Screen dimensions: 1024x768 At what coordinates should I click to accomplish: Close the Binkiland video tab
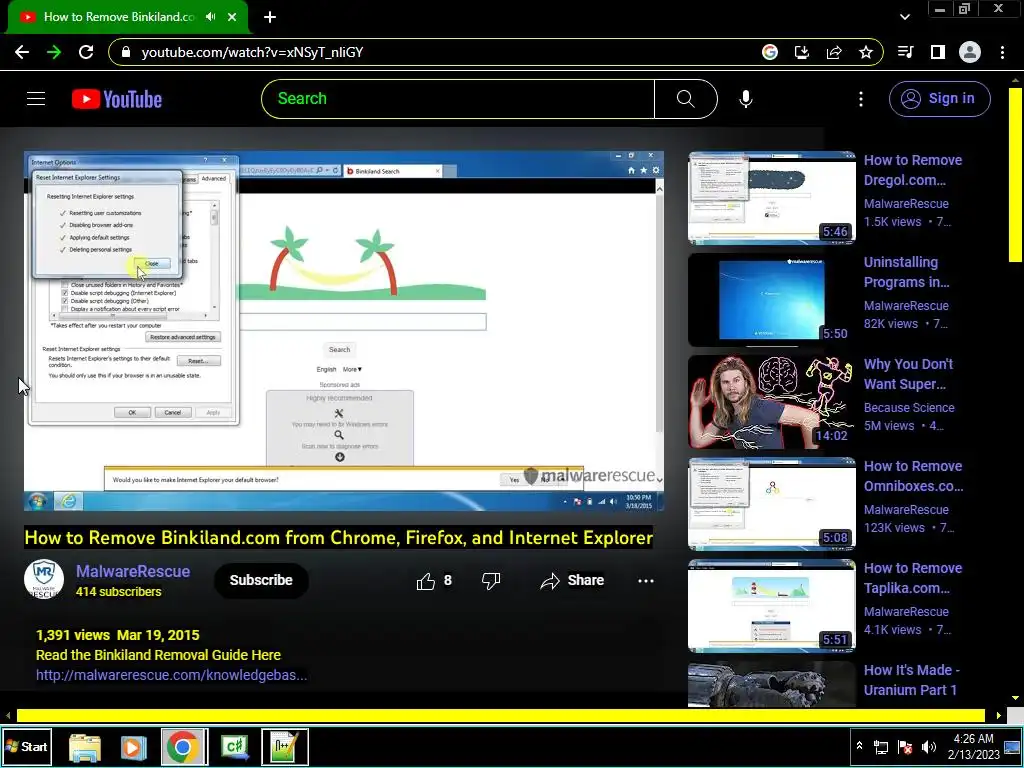pyautogui.click(x=232, y=17)
